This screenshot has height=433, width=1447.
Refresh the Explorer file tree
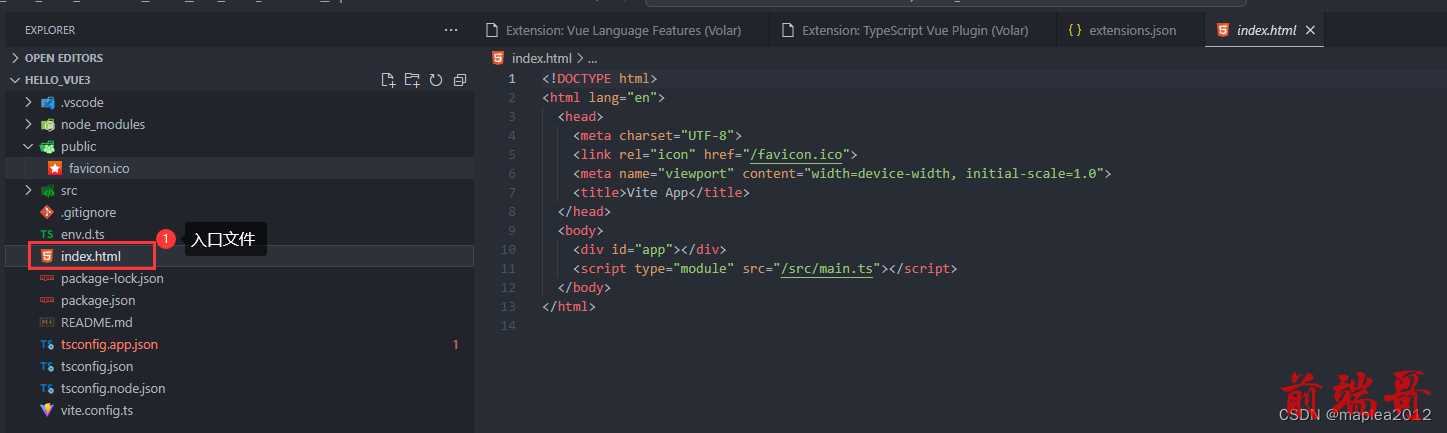pyautogui.click(x=436, y=80)
